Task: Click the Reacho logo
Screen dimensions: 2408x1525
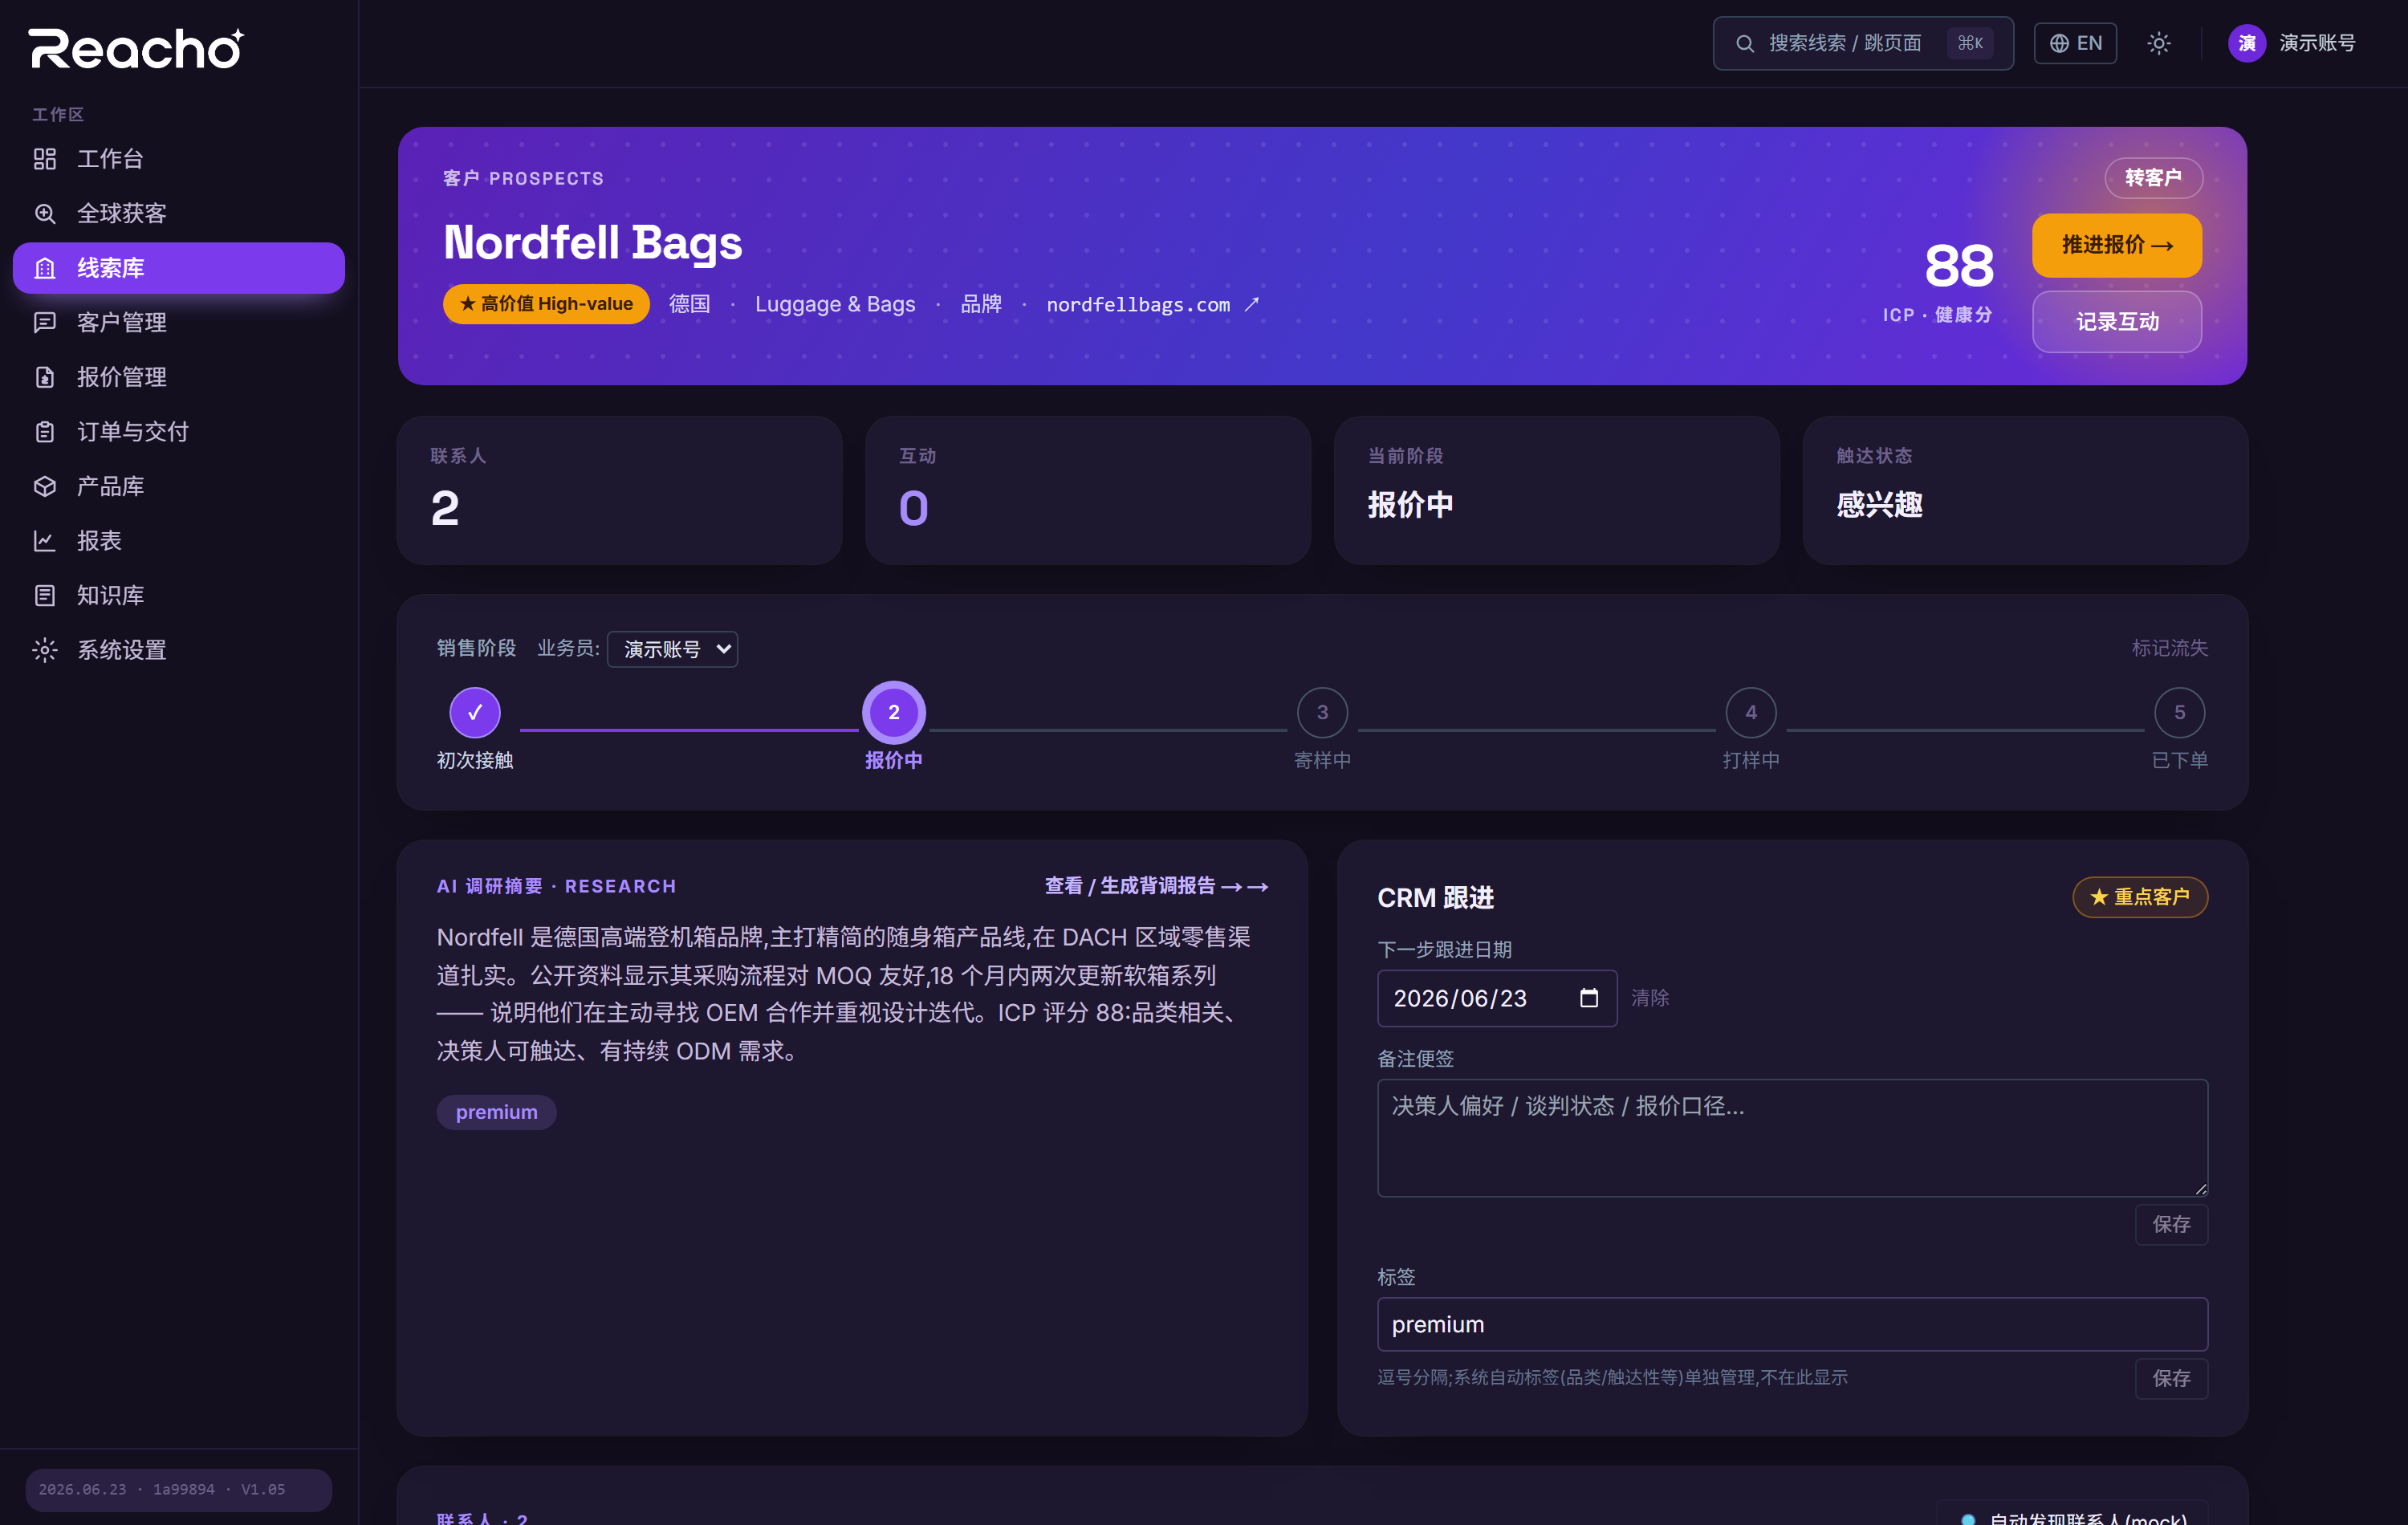Action: 136,48
